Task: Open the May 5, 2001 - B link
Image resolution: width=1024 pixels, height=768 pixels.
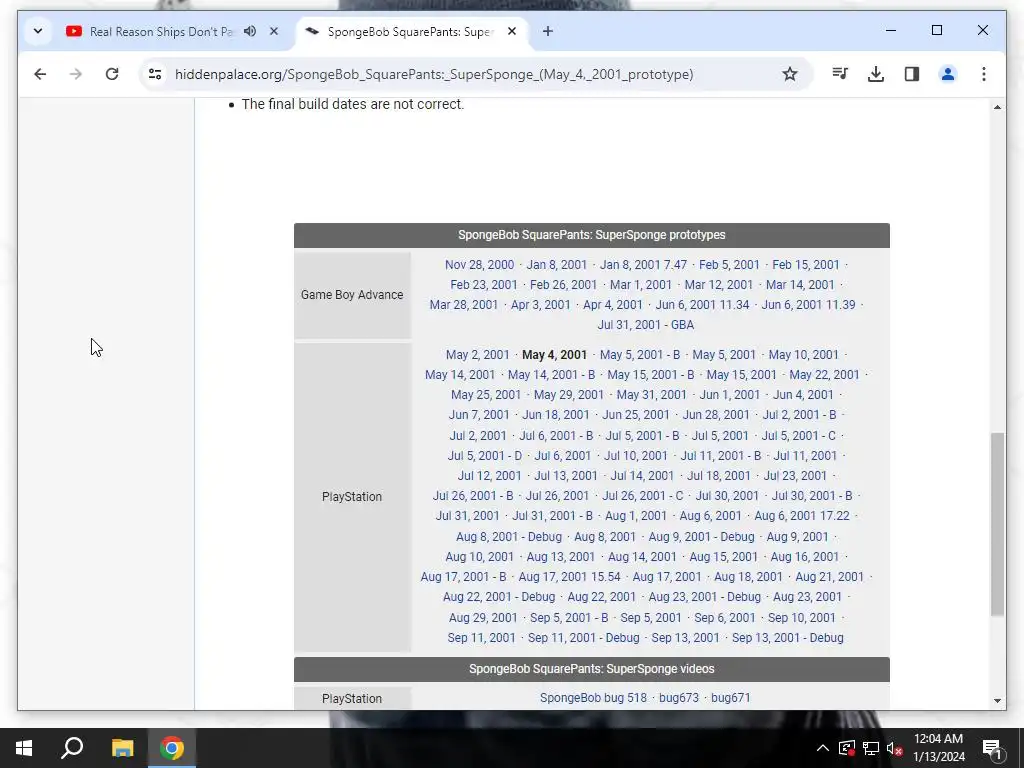Action: click(x=640, y=355)
